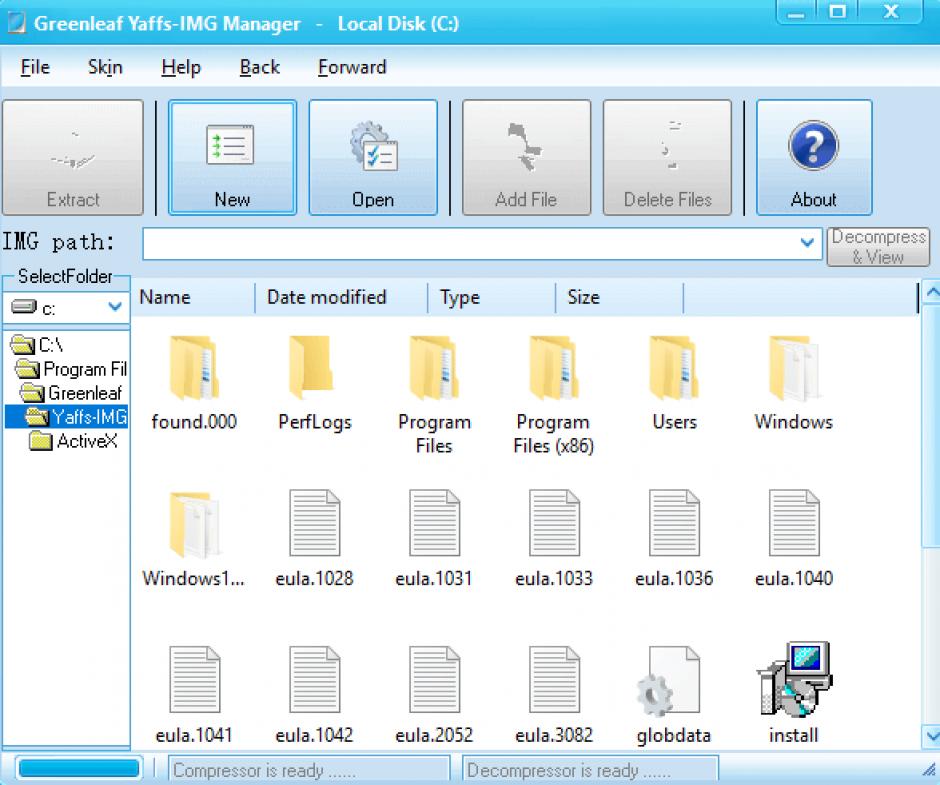Open the File menu
Viewport: 940px width, 785px height.
click(x=35, y=67)
